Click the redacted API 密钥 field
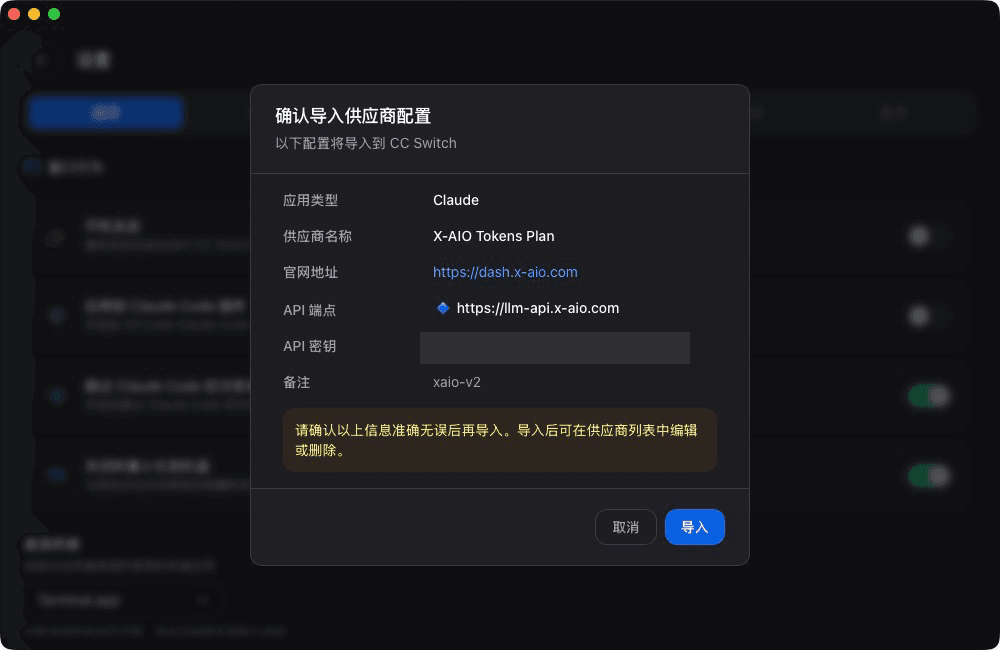 555,348
